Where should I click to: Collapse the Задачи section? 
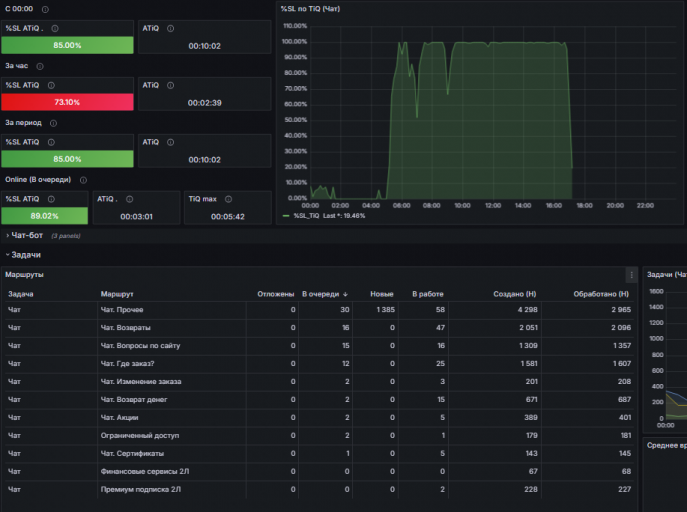click(x=24, y=255)
